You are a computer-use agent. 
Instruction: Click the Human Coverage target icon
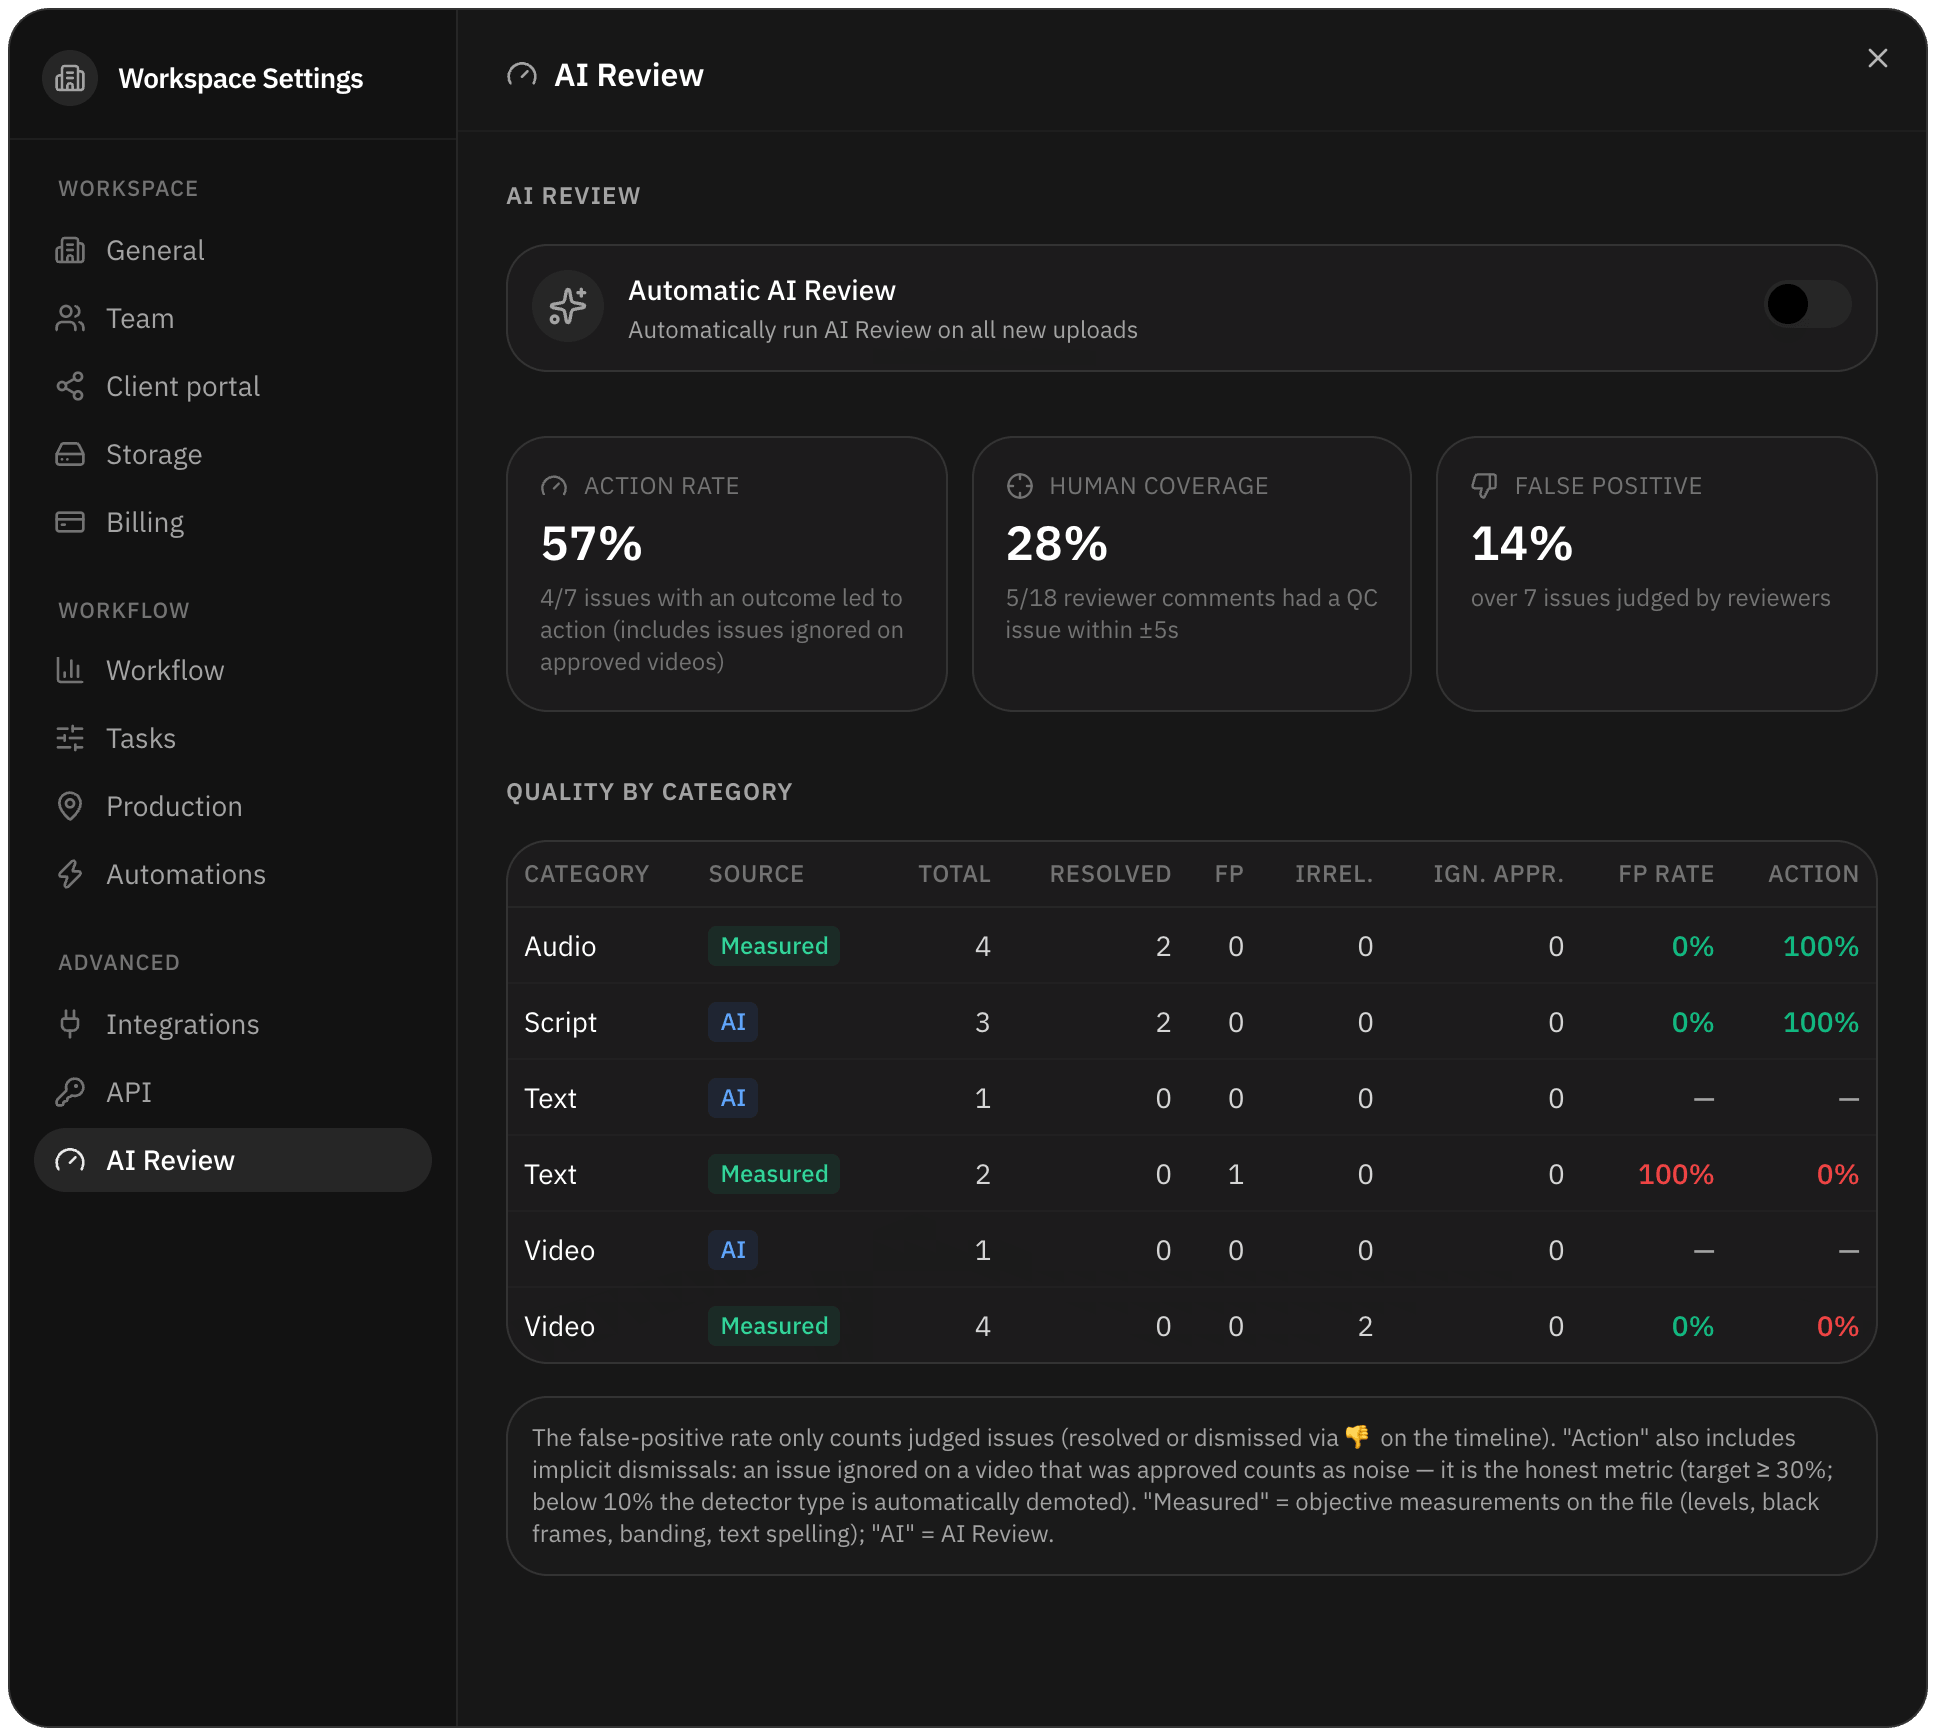tap(1019, 486)
